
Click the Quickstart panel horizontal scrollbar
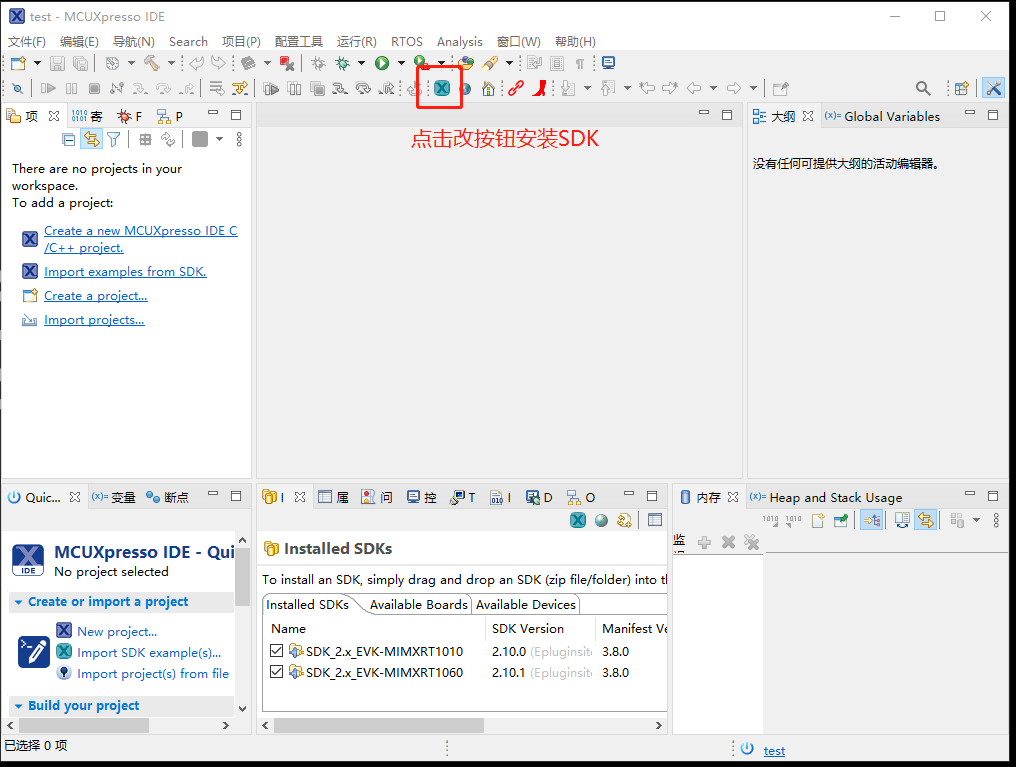(84, 725)
